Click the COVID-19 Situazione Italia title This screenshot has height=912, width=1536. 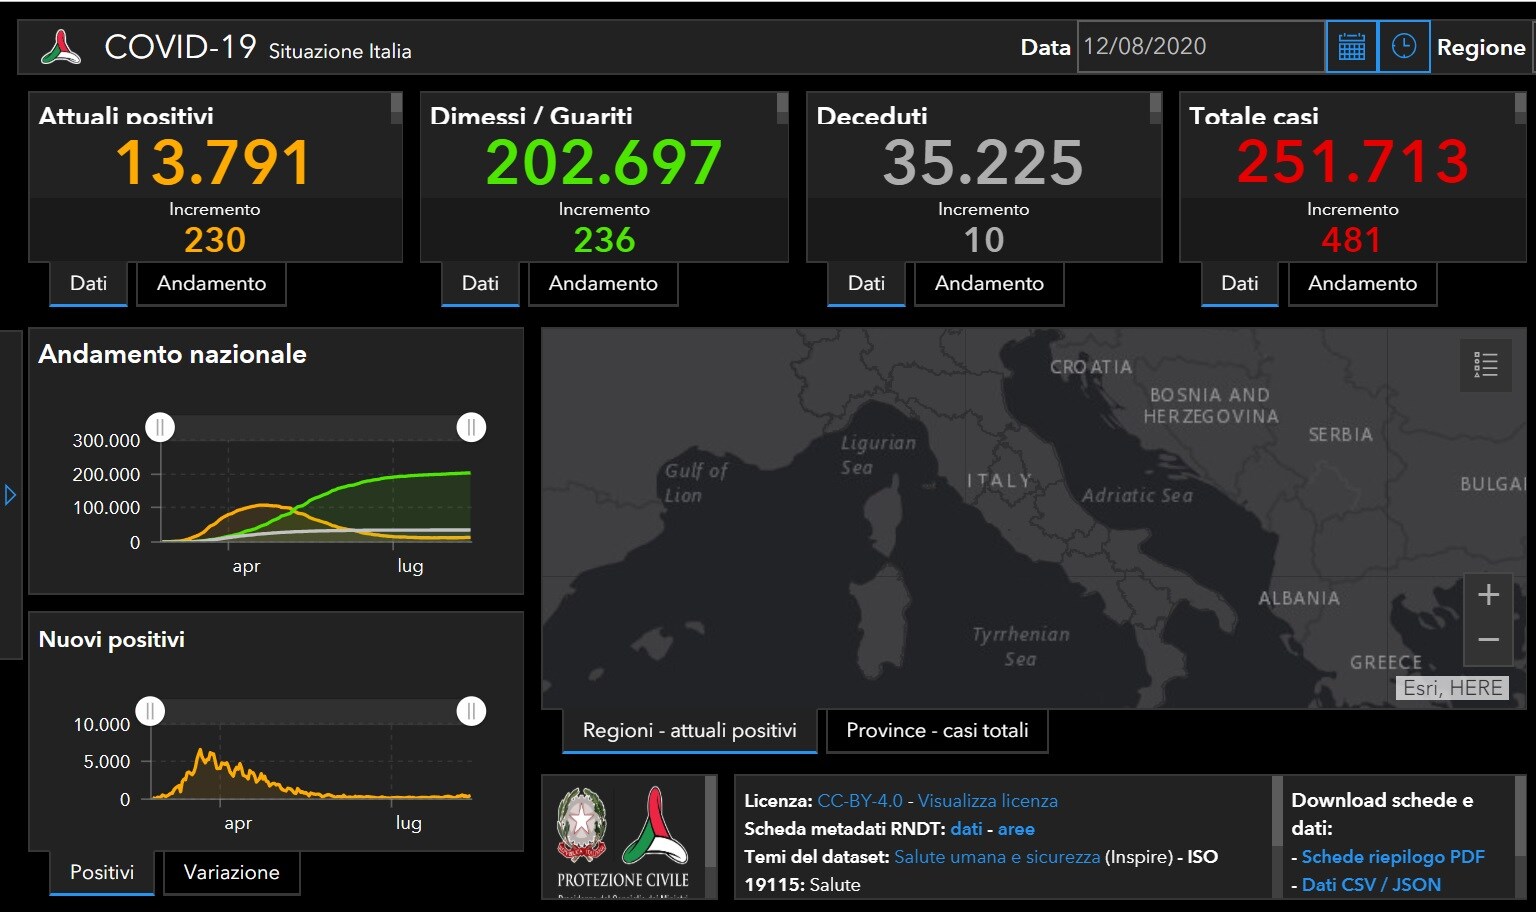point(258,47)
